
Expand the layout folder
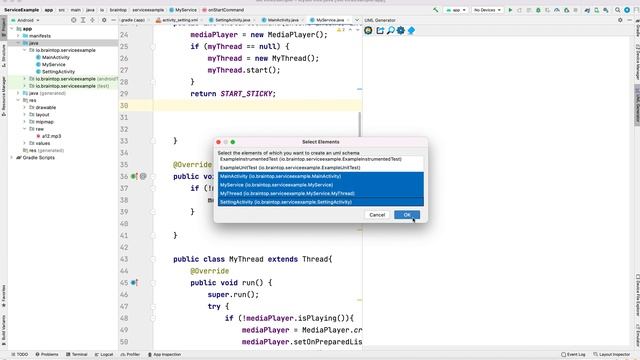pos(25,115)
